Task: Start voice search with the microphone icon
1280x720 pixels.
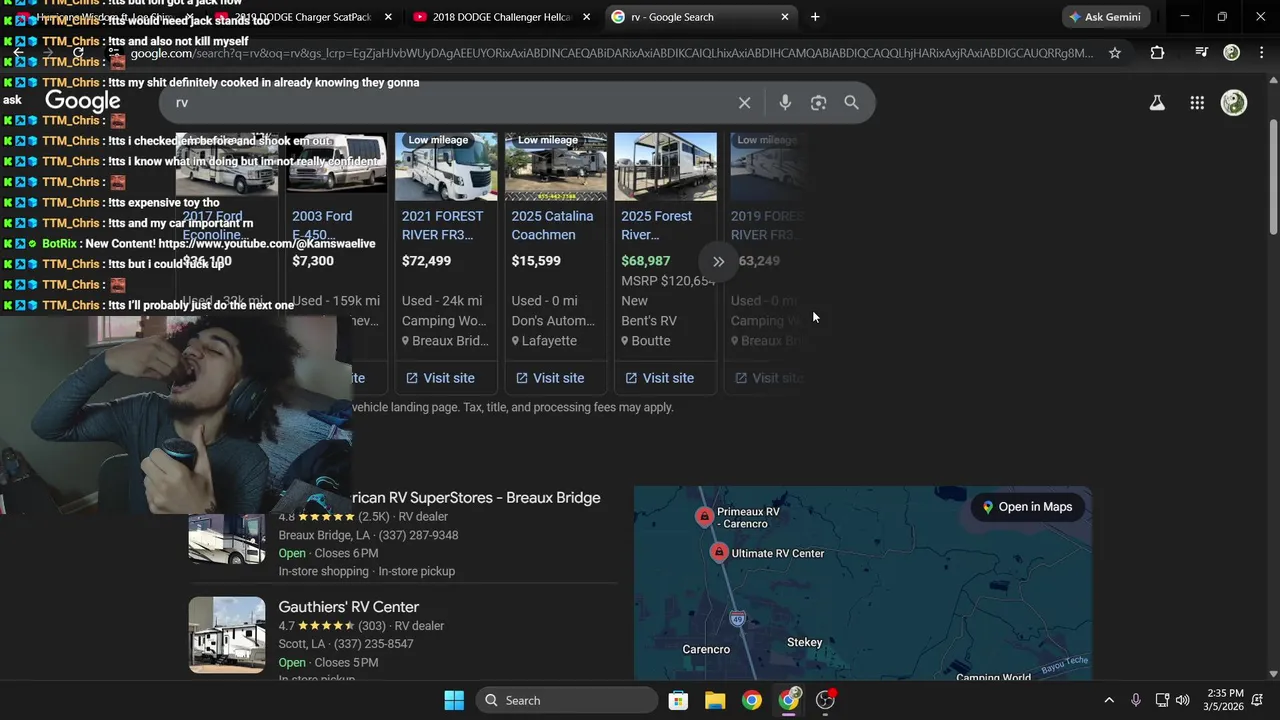Action: coord(785,103)
